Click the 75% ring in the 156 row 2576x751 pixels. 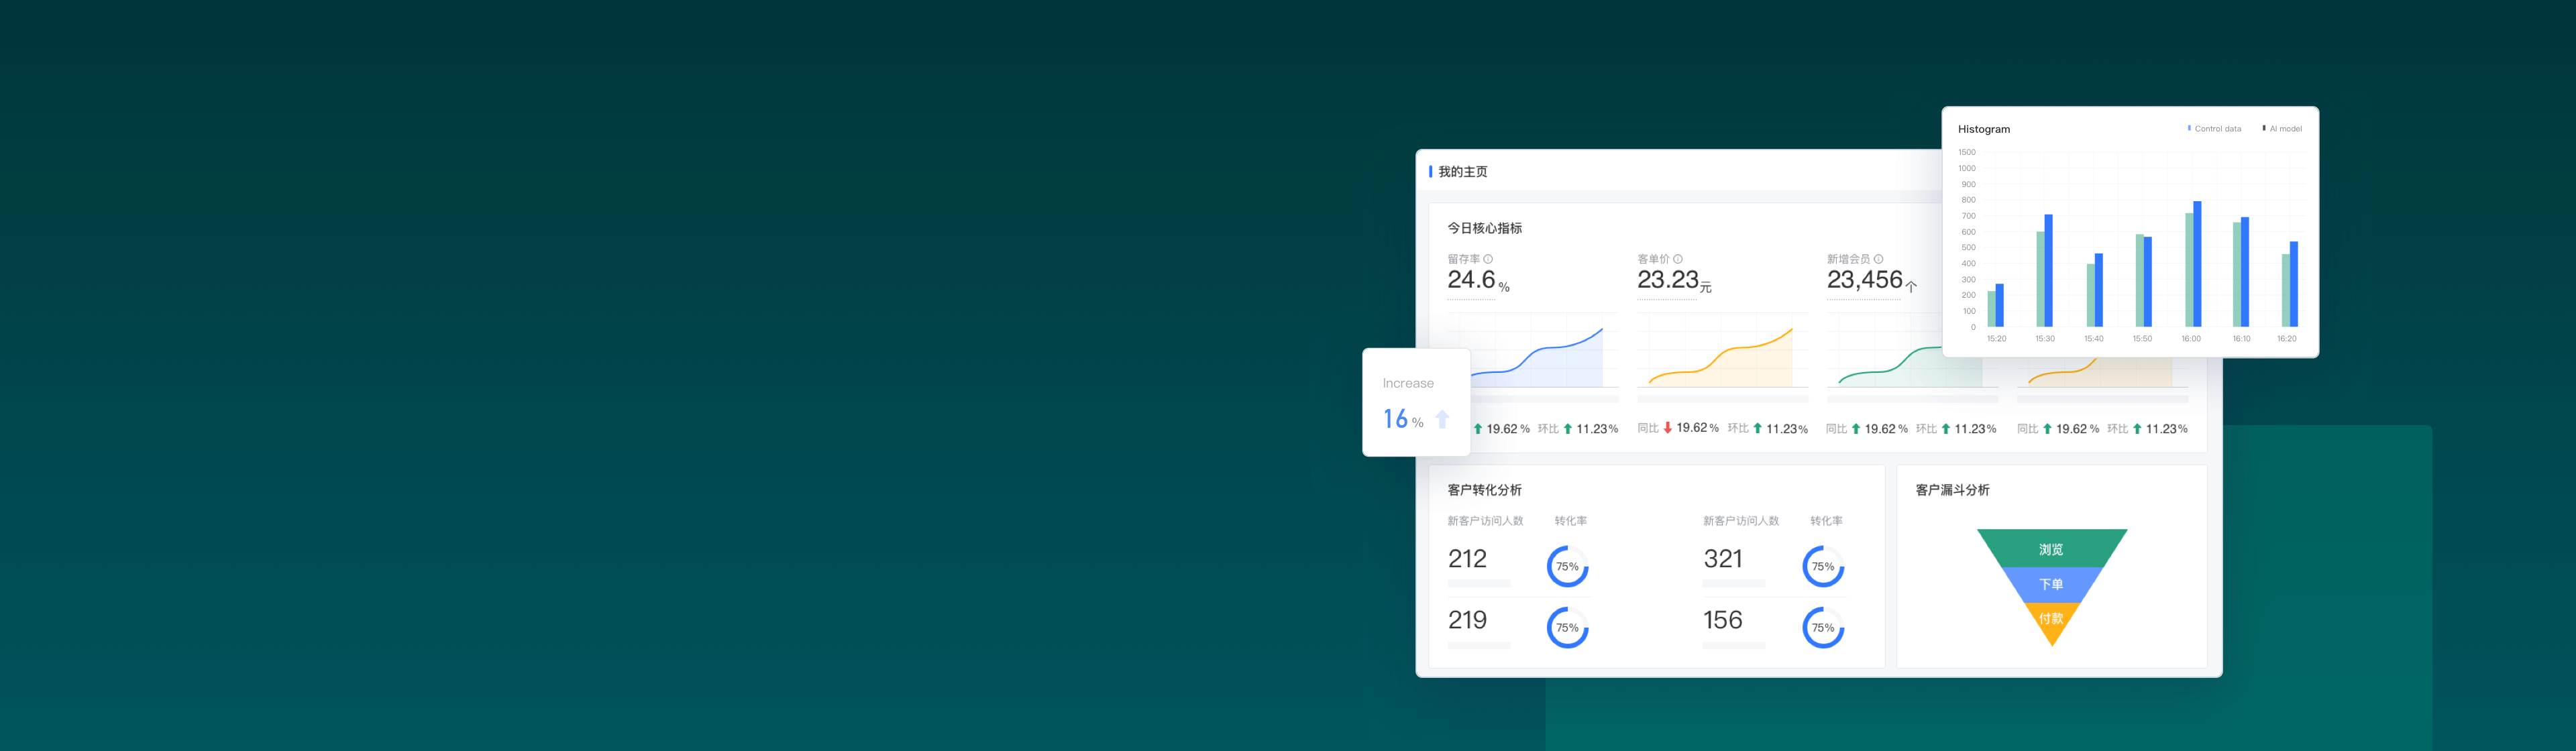(1823, 627)
